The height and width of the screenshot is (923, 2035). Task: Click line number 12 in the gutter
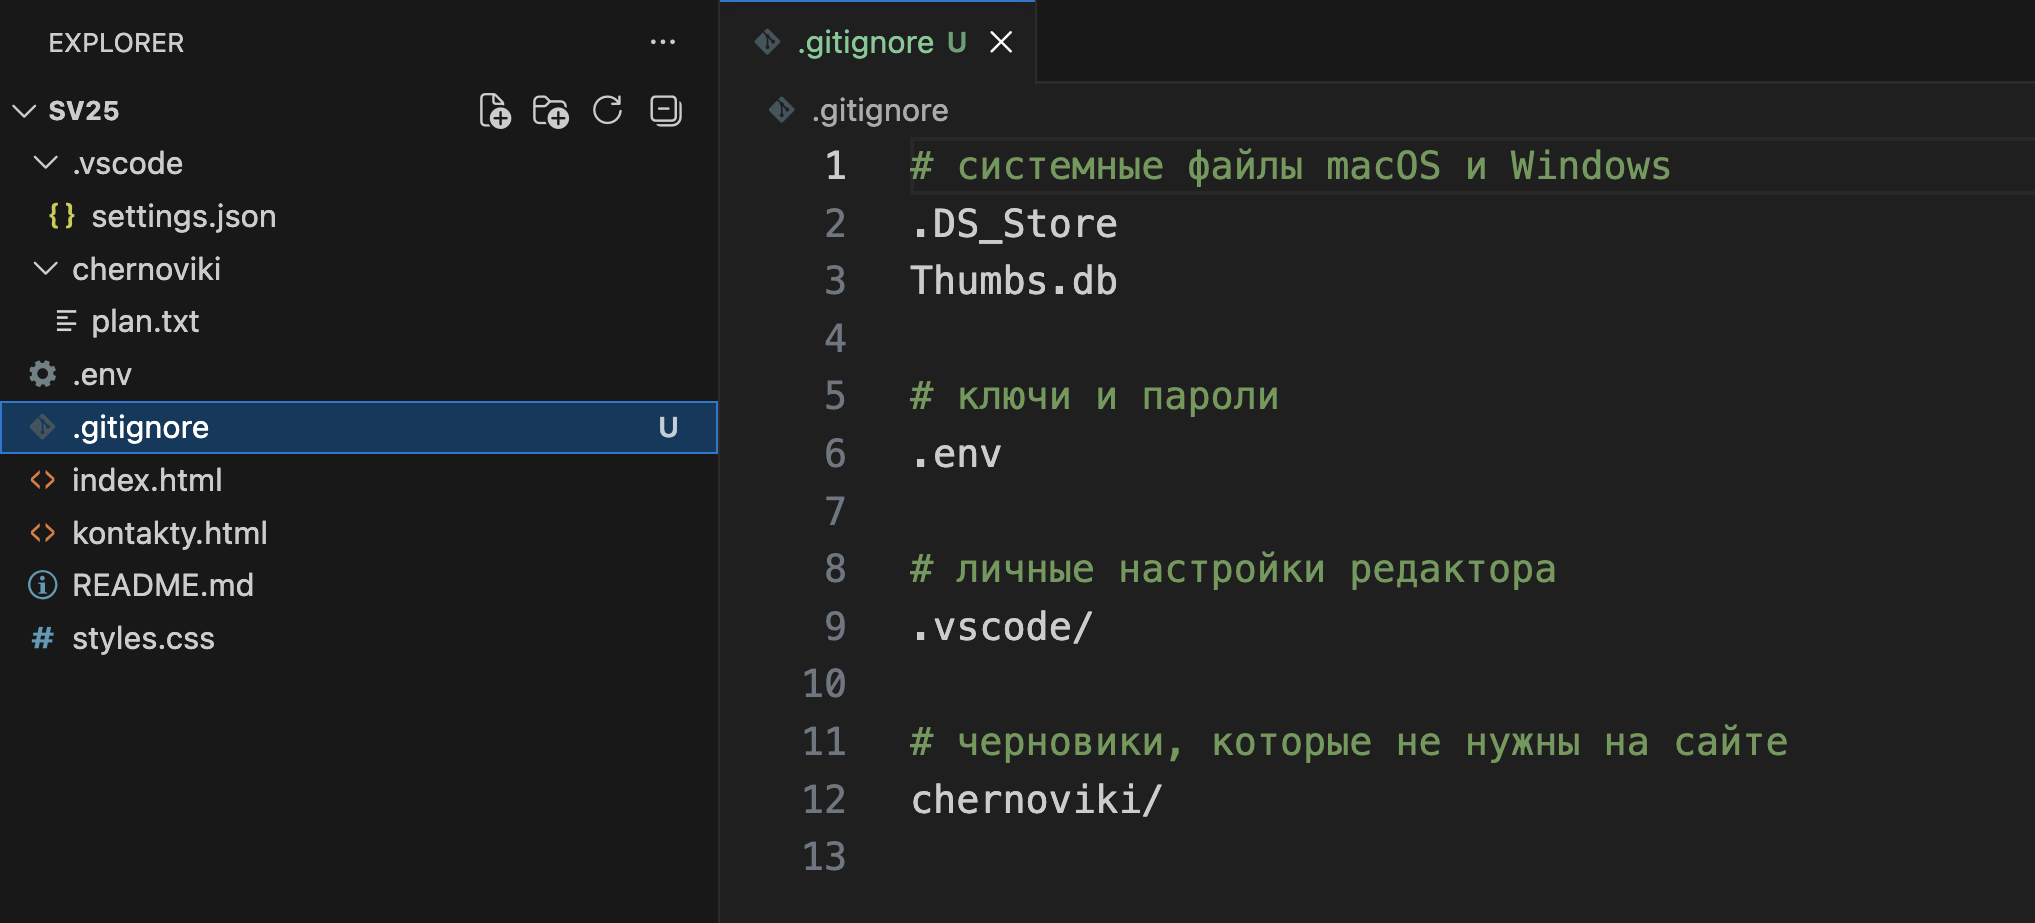coord(824,800)
